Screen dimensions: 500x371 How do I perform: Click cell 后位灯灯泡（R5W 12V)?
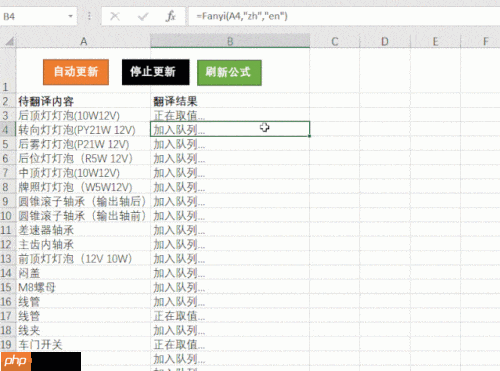click(83, 158)
